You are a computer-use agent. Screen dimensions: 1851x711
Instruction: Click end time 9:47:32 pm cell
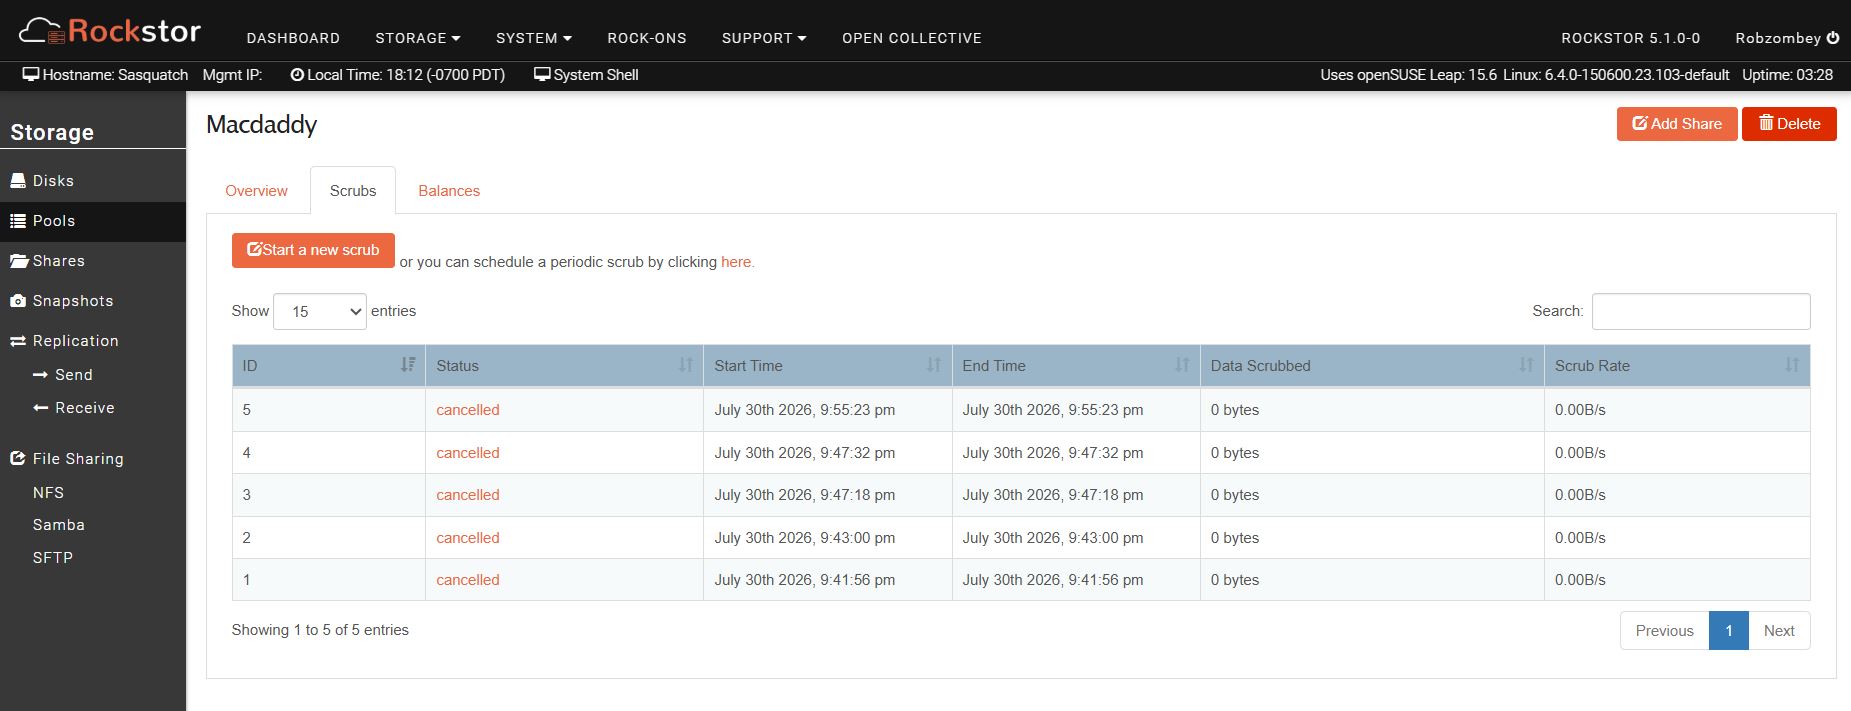[1076, 453]
